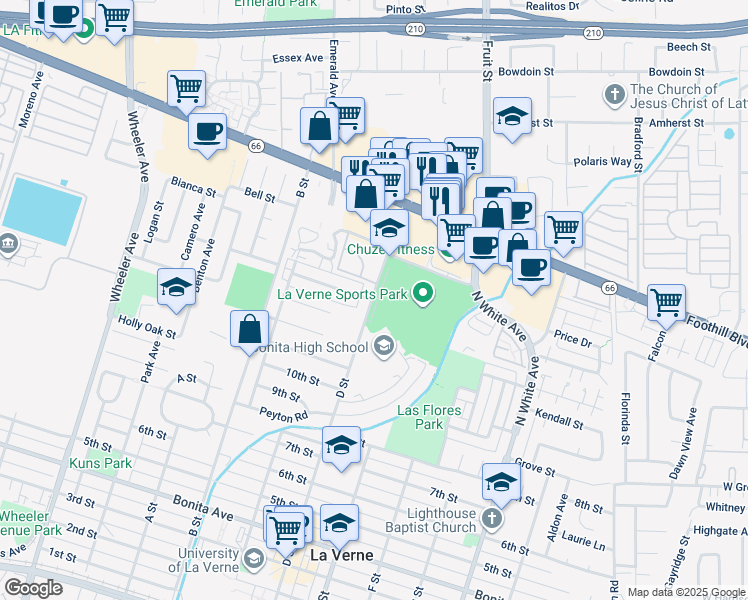Viewport: 748px width, 600px height.
Task: Click the graduation cap marker near Holly Oak St
Action: click(176, 287)
